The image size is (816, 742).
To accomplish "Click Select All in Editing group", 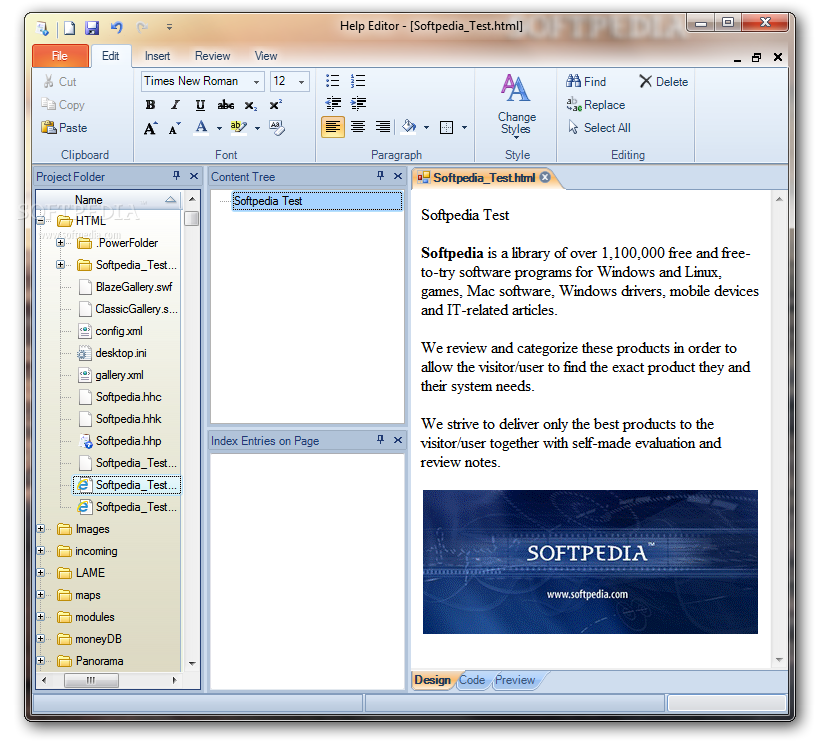I will 598,127.
